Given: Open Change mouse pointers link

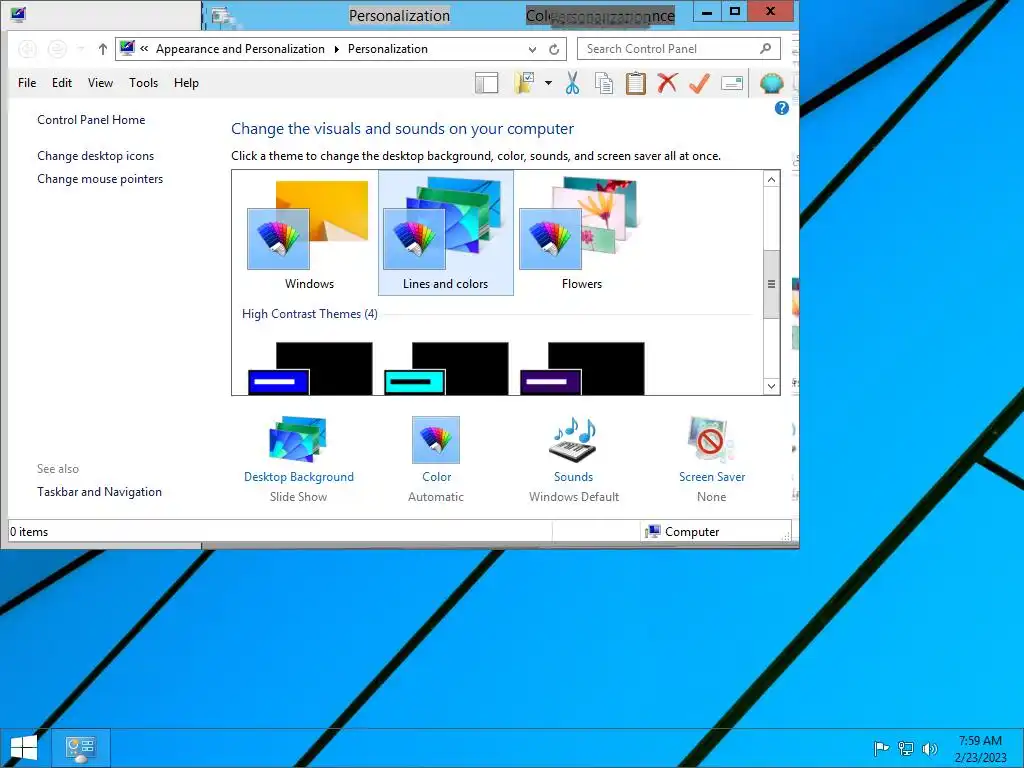Looking at the screenshot, I should (100, 179).
